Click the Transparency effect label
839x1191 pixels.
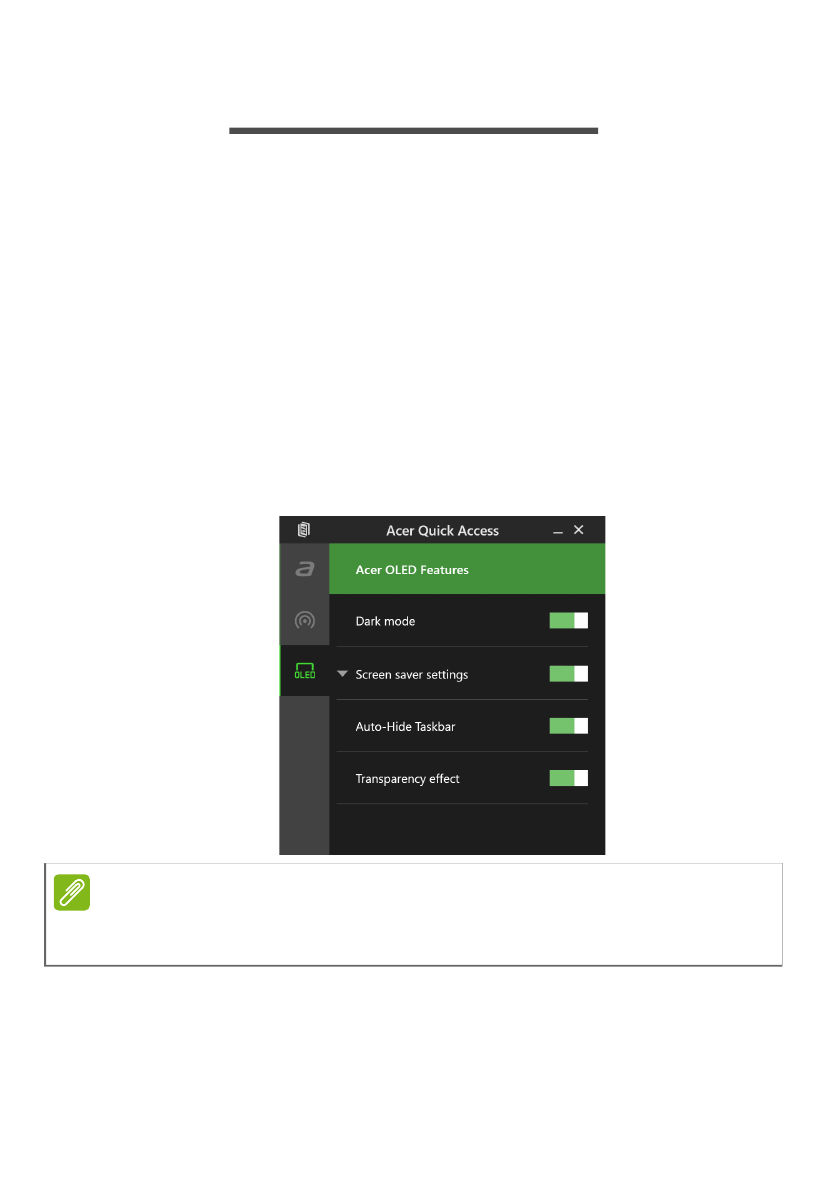point(408,779)
